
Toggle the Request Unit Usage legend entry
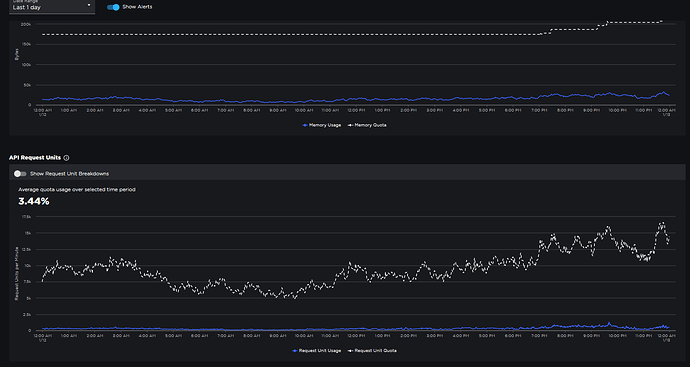(x=316, y=351)
